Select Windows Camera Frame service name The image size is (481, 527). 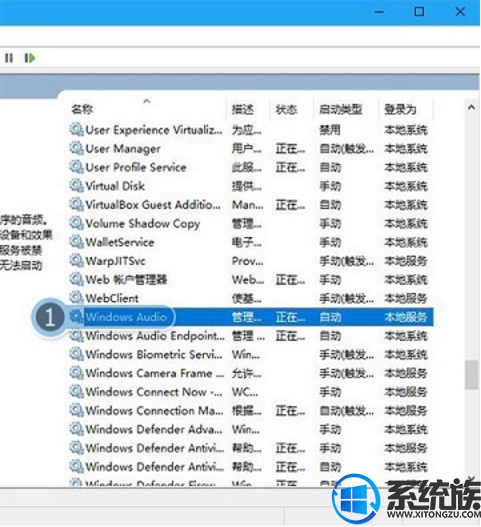click(155, 373)
